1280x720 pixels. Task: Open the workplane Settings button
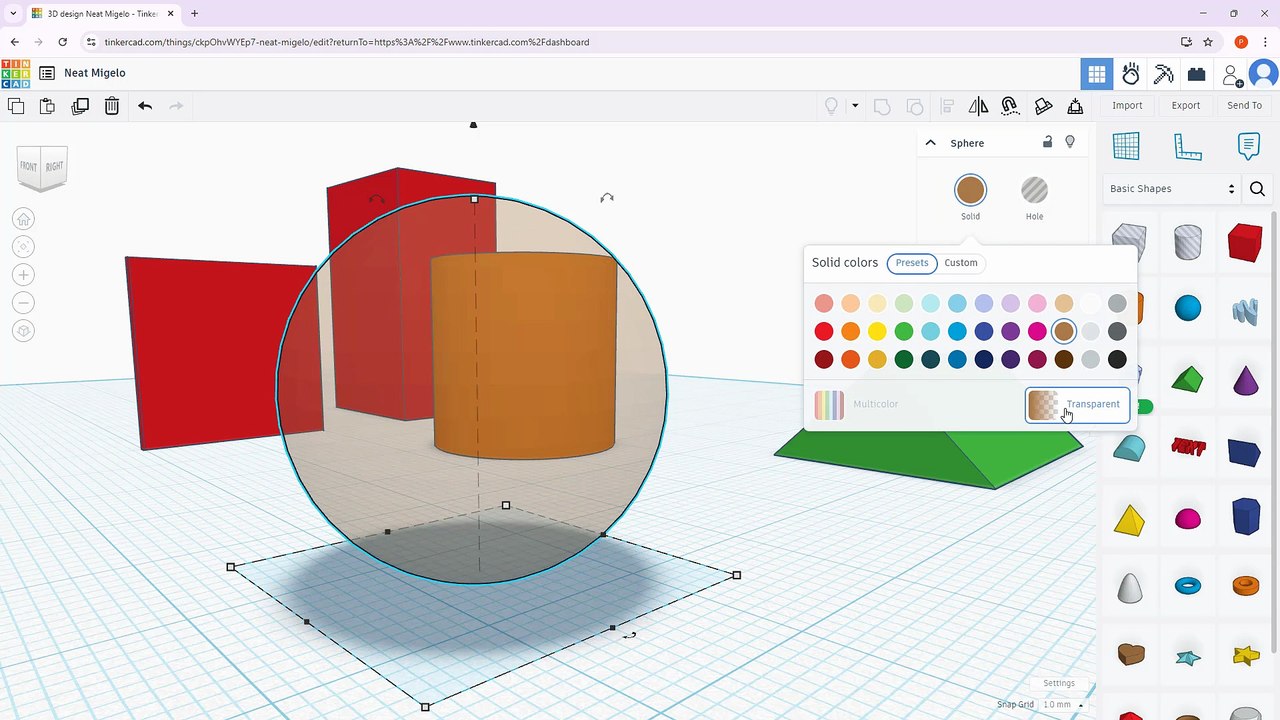1059,683
